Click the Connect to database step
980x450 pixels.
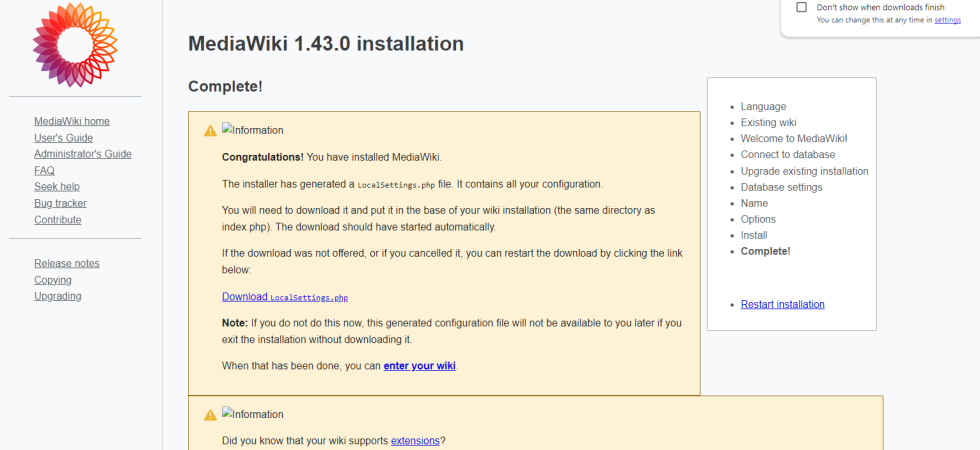click(788, 154)
